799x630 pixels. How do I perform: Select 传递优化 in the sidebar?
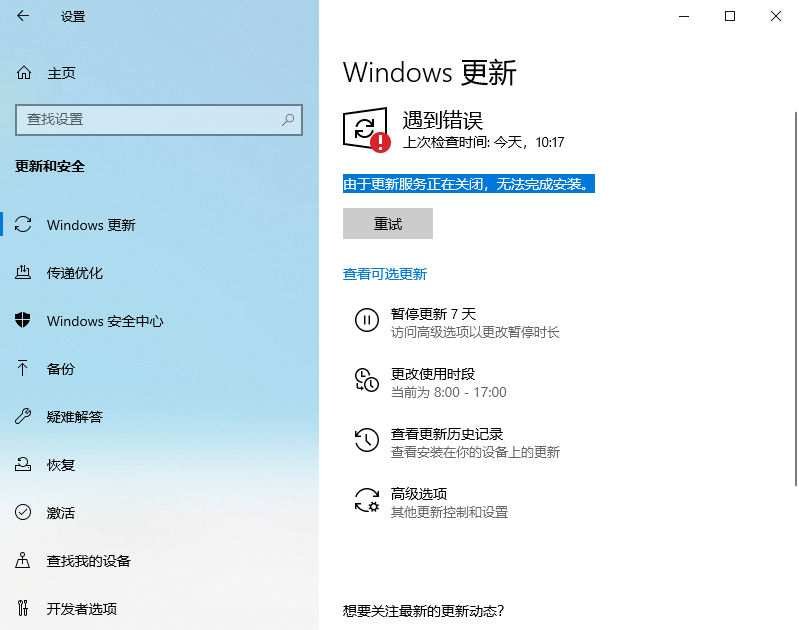75,273
